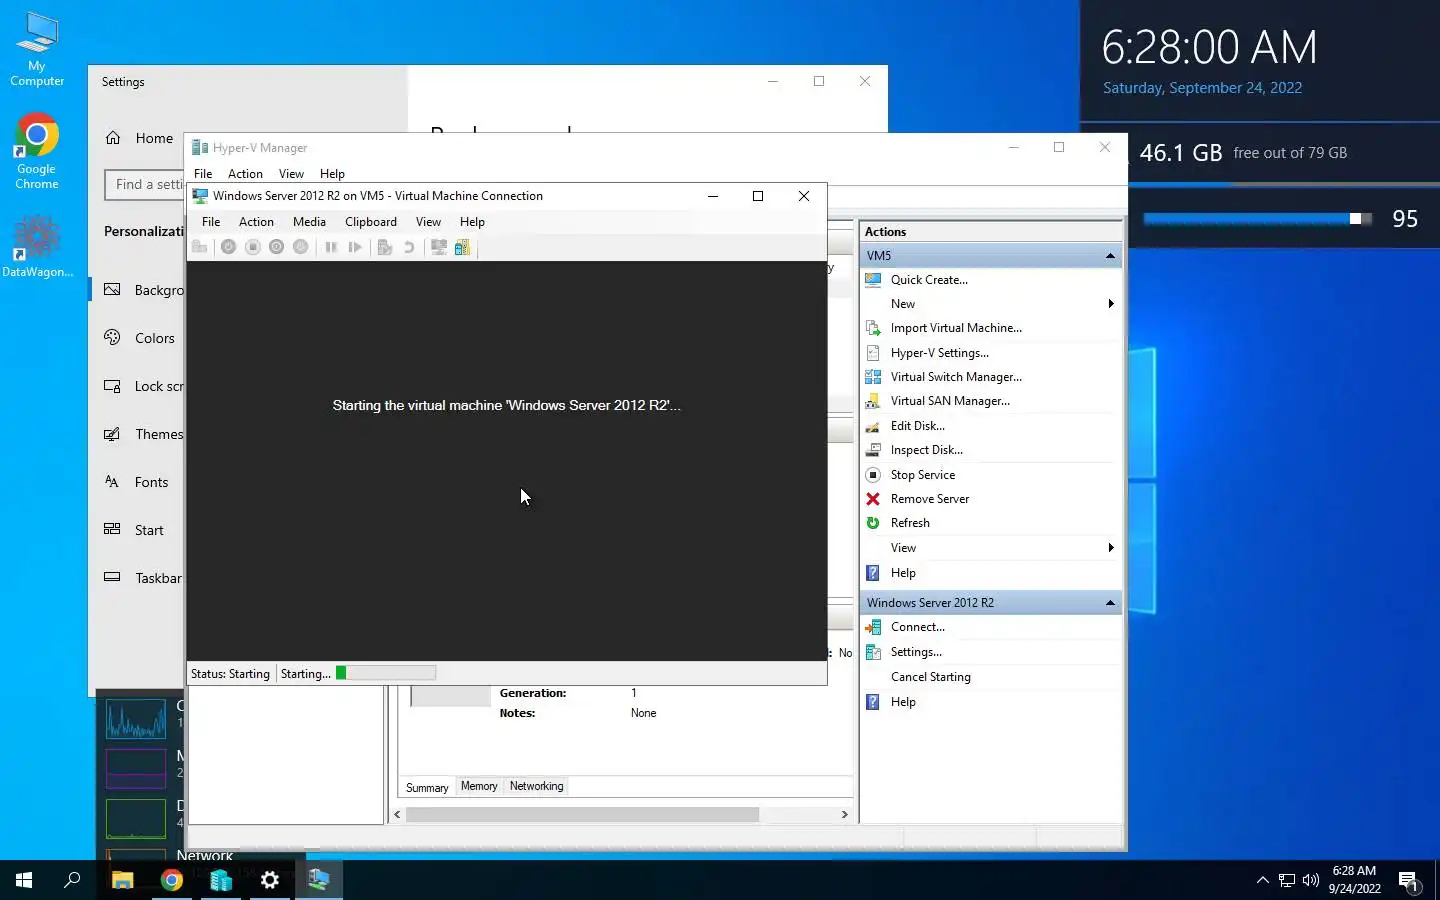1440x900 pixels.
Task: Open View menu in VM Connection window
Action: click(x=428, y=222)
